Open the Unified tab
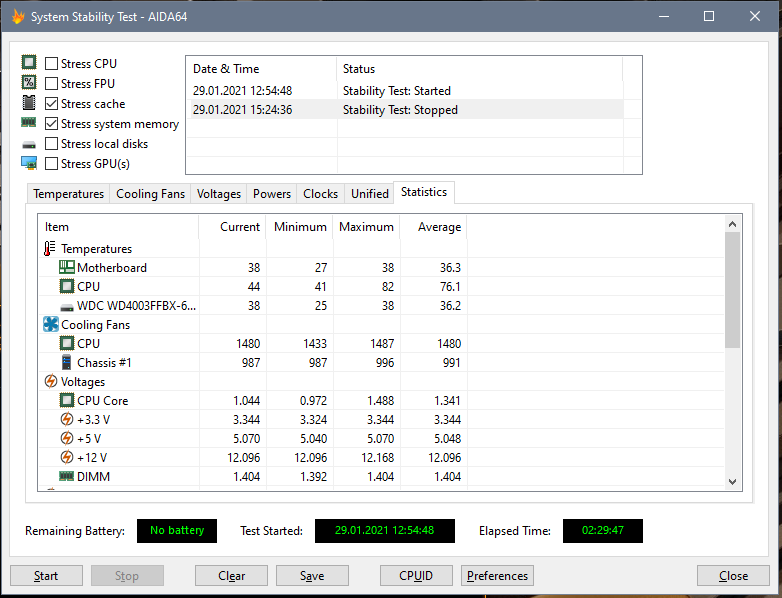The width and height of the screenshot is (782, 598). tap(370, 194)
